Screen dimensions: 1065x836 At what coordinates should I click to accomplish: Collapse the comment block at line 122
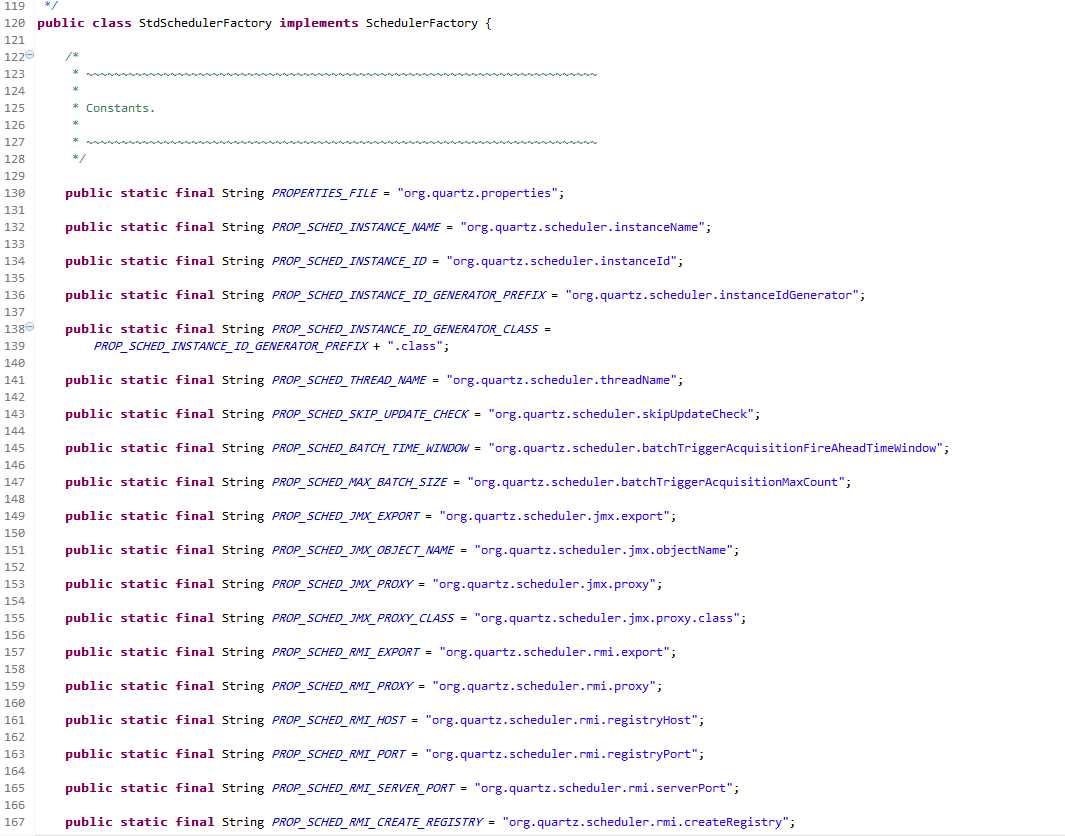click(x=30, y=56)
